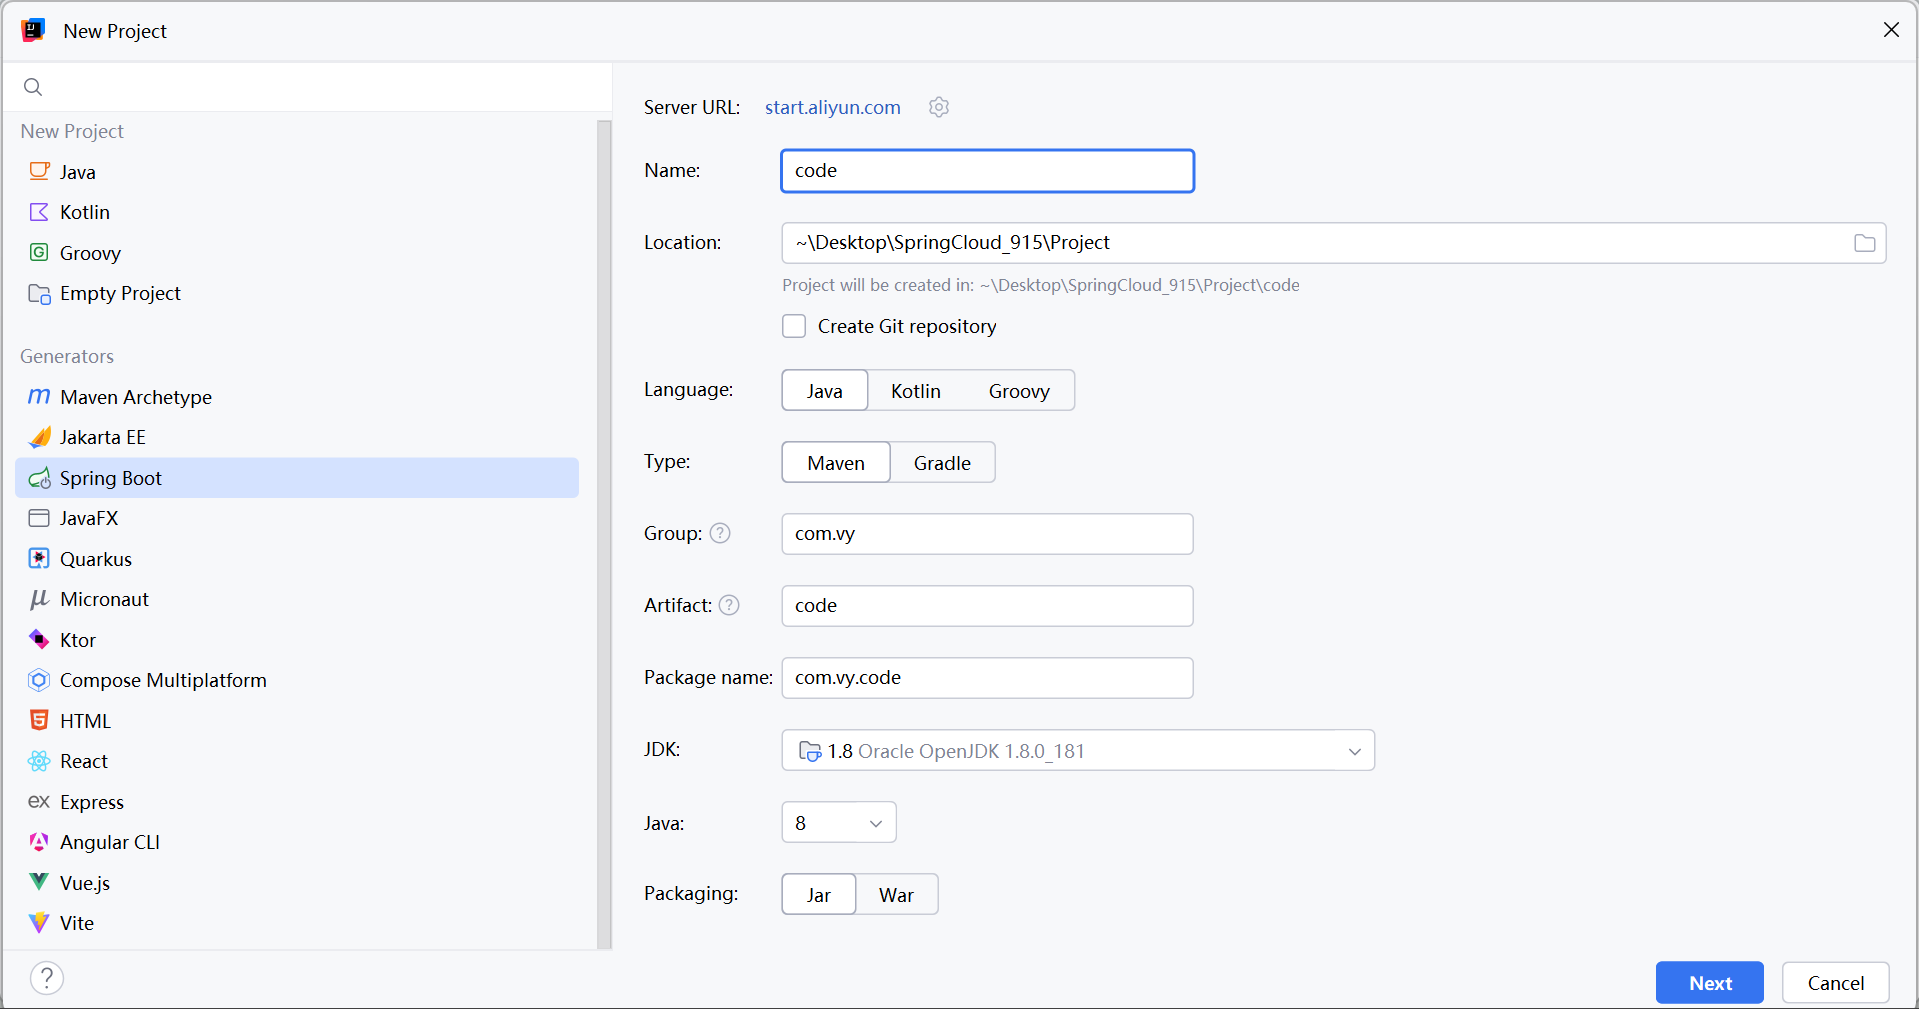The height and width of the screenshot is (1009, 1919).
Task: Open the JDK dropdown
Action: click(x=1078, y=750)
